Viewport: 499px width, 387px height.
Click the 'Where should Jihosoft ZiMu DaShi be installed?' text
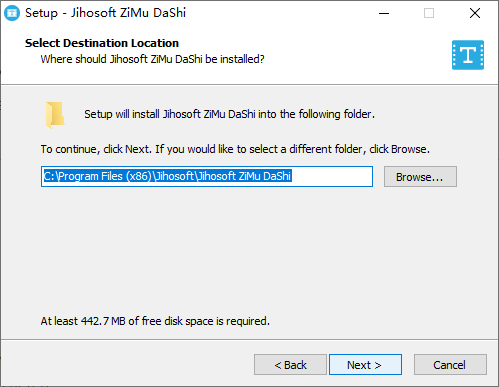(x=152, y=59)
